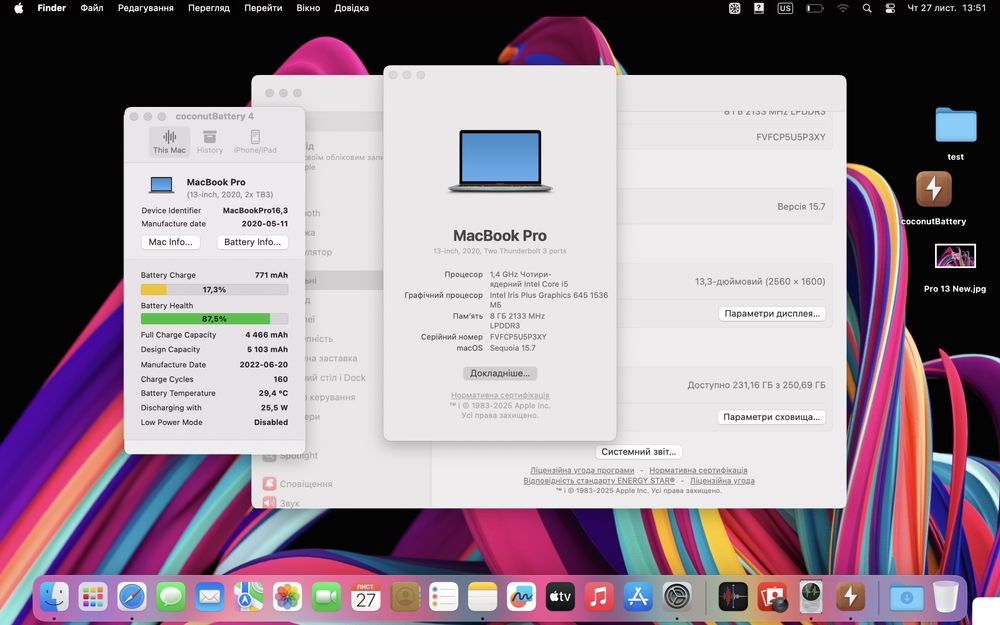
Task: Open Control Center from the menu bar
Action: pyautogui.click(x=890, y=8)
